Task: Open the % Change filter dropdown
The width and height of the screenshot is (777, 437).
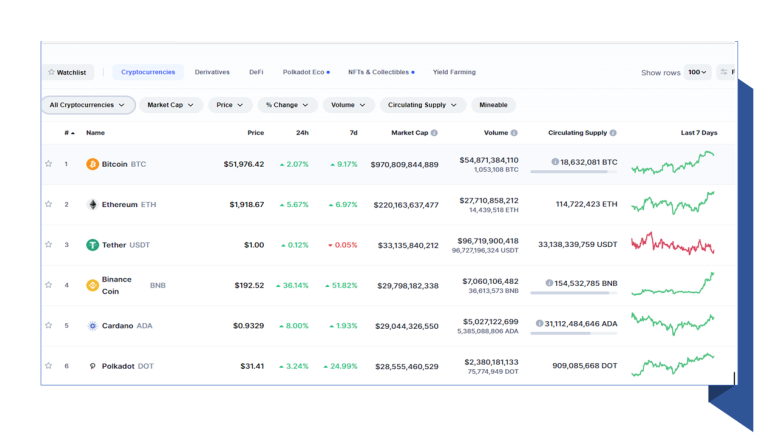Action: pyautogui.click(x=287, y=105)
